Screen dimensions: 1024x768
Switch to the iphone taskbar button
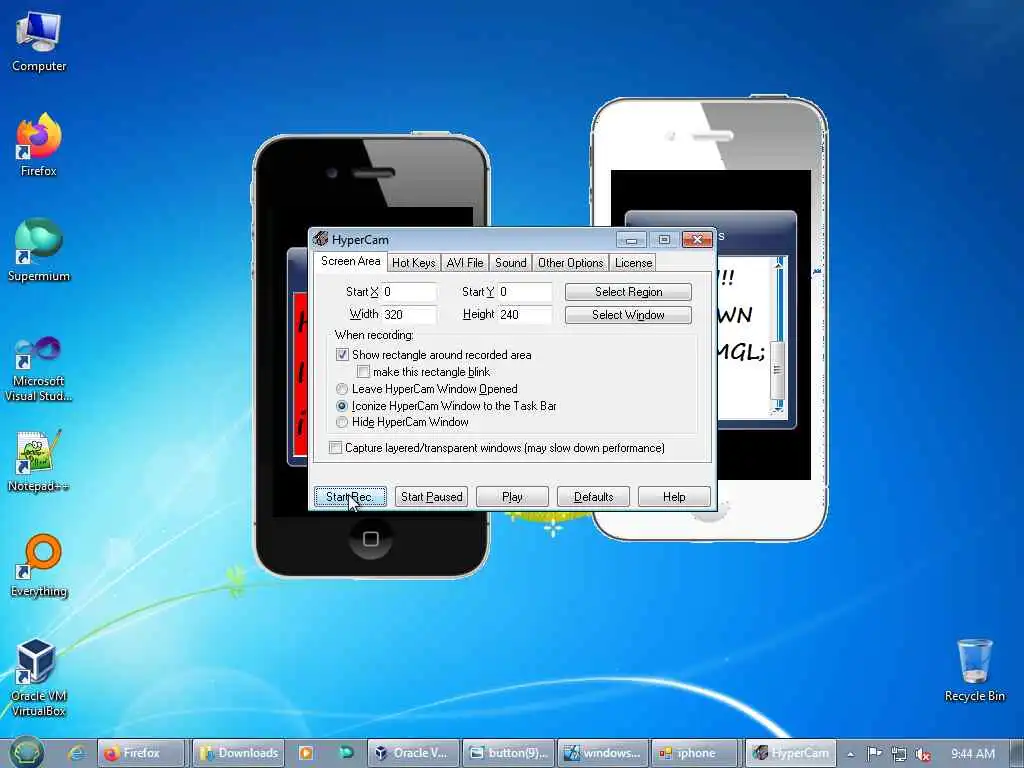click(695, 753)
